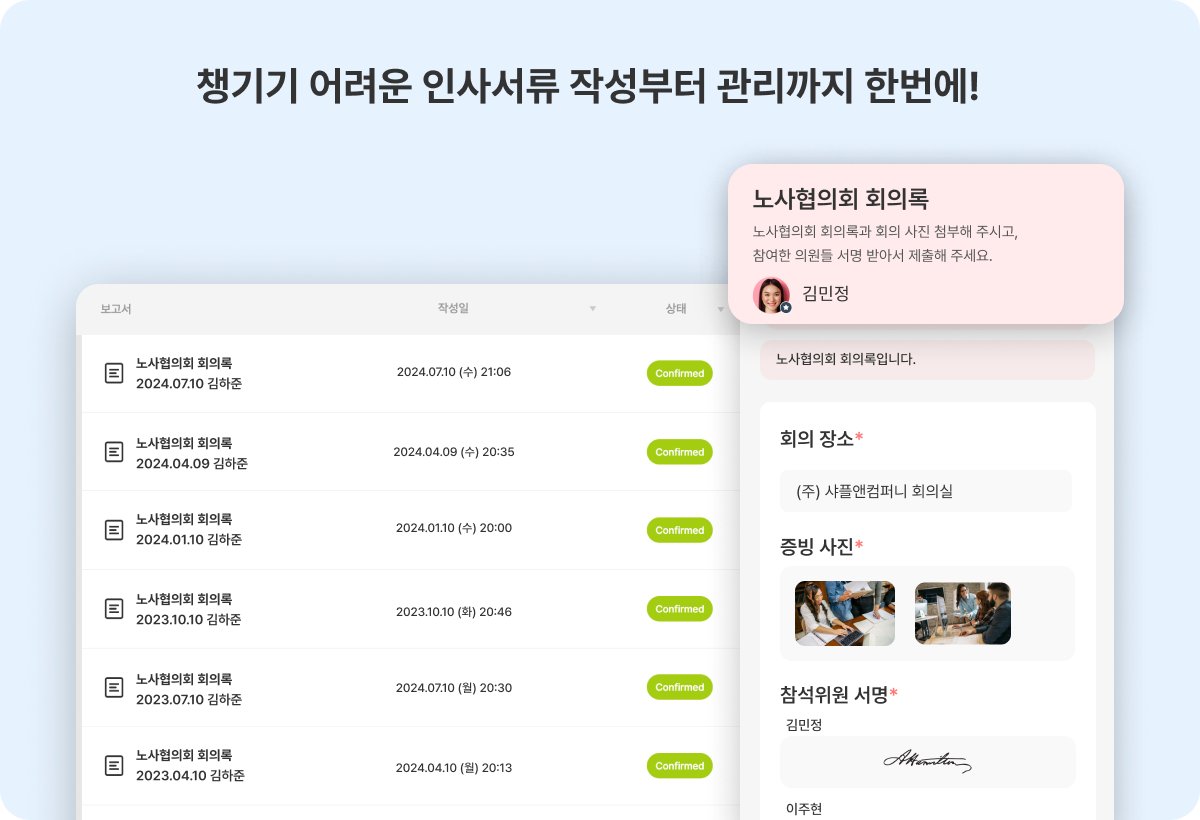Click the date 2024.07.10 (수) 21:06
The width and height of the screenshot is (1200, 820).
(x=454, y=372)
